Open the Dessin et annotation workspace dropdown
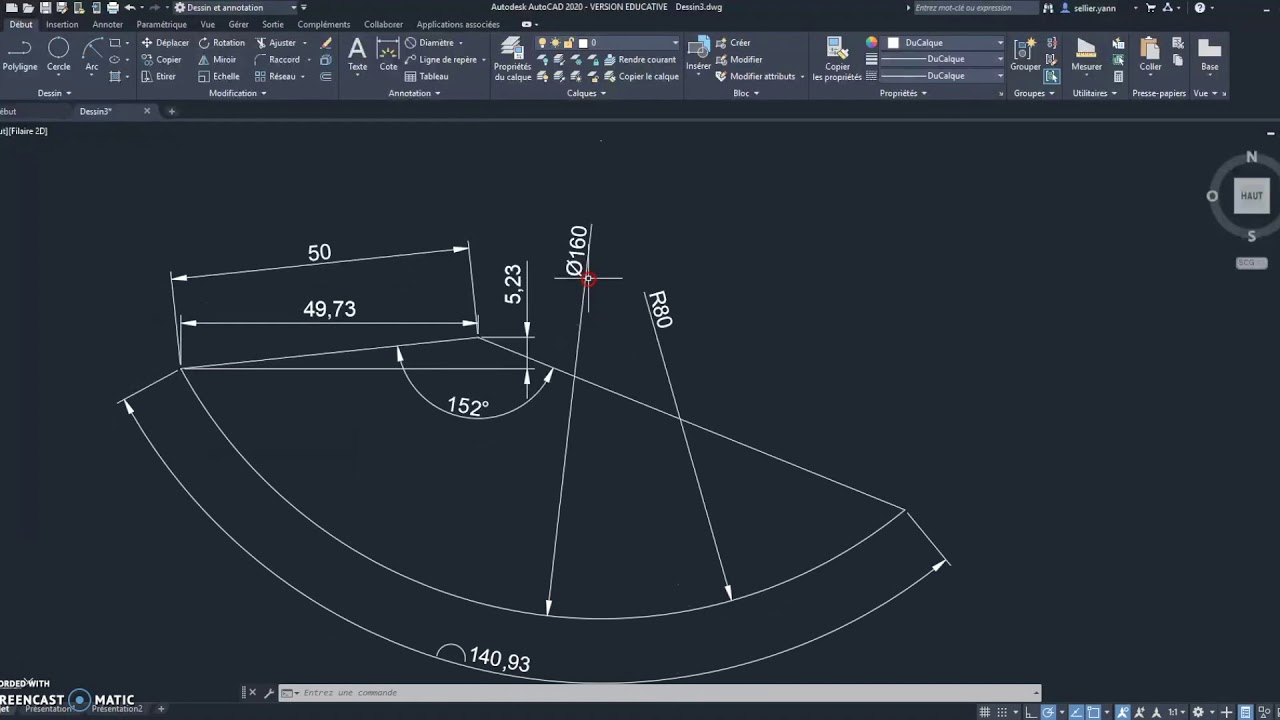The height and width of the screenshot is (720, 1280). pyautogui.click(x=236, y=7)
